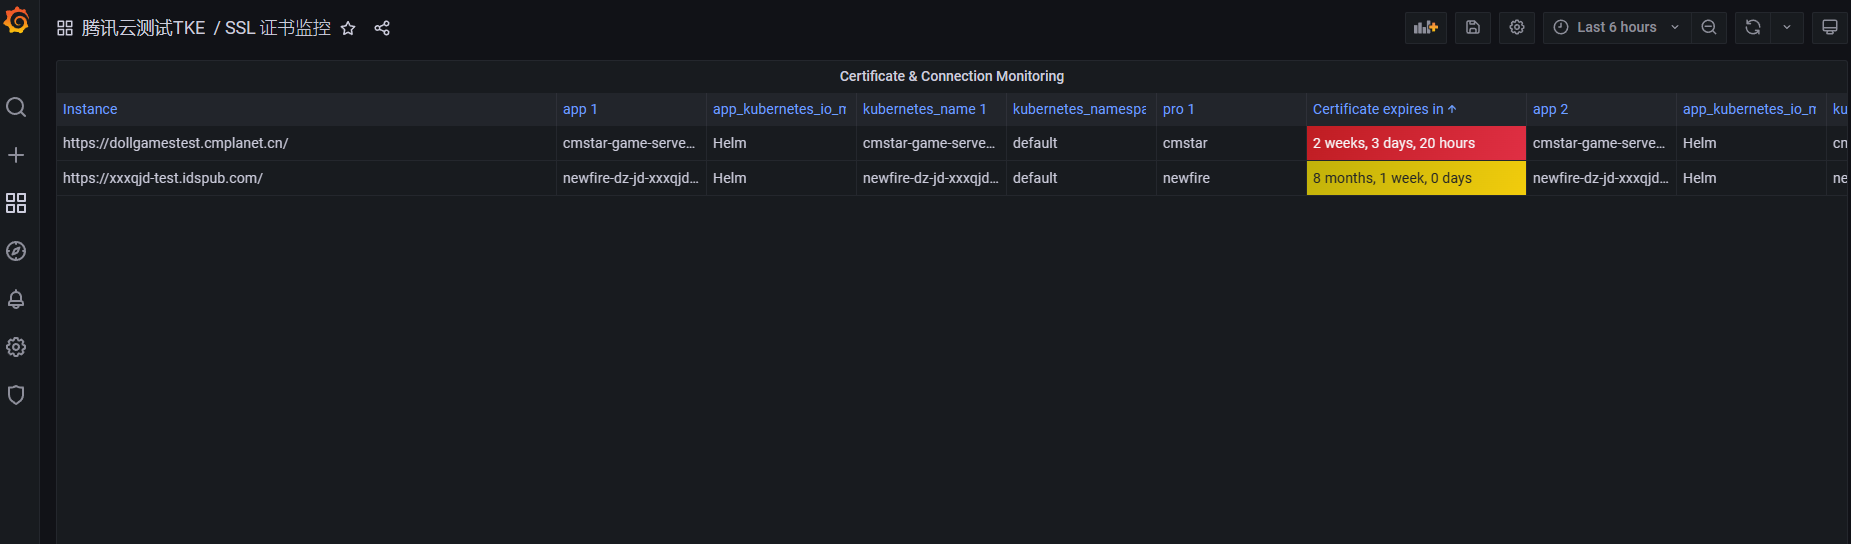1851x544 pixels.
Task: Toggle sort on Certificate expires in column
Action: point(1384,109)
